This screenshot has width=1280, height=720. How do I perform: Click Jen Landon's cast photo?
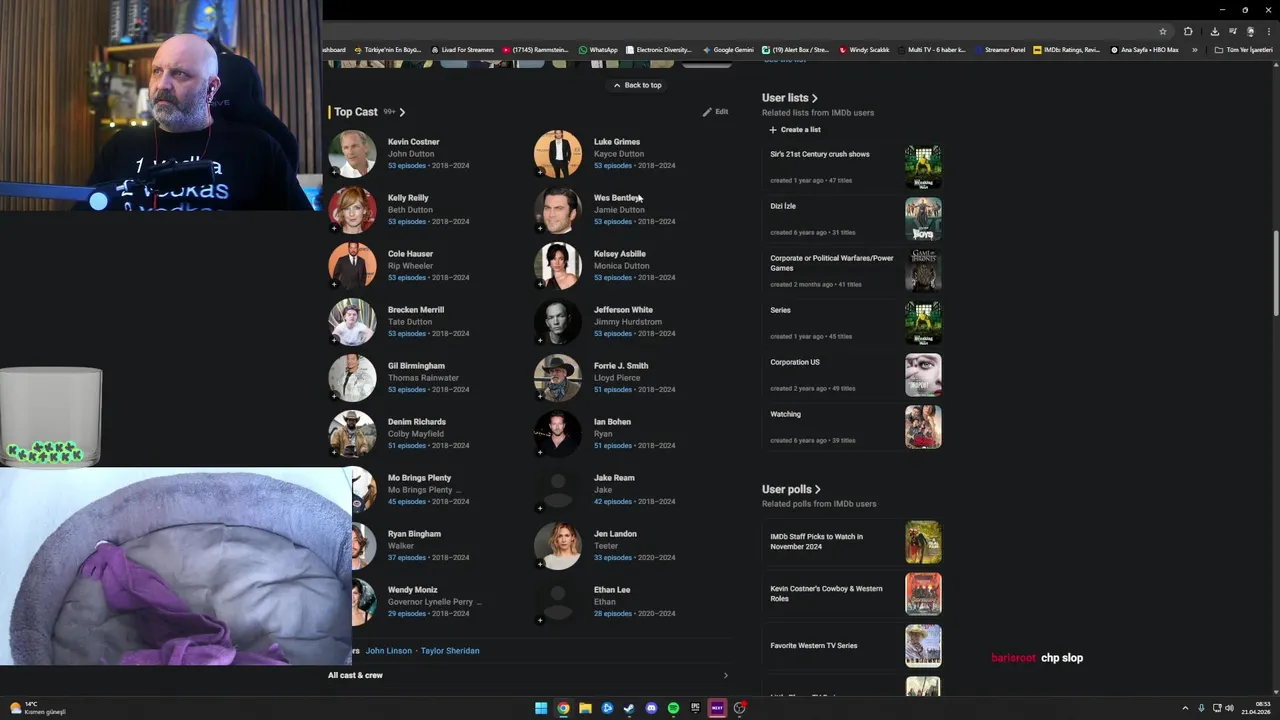[x=558, y=546]
